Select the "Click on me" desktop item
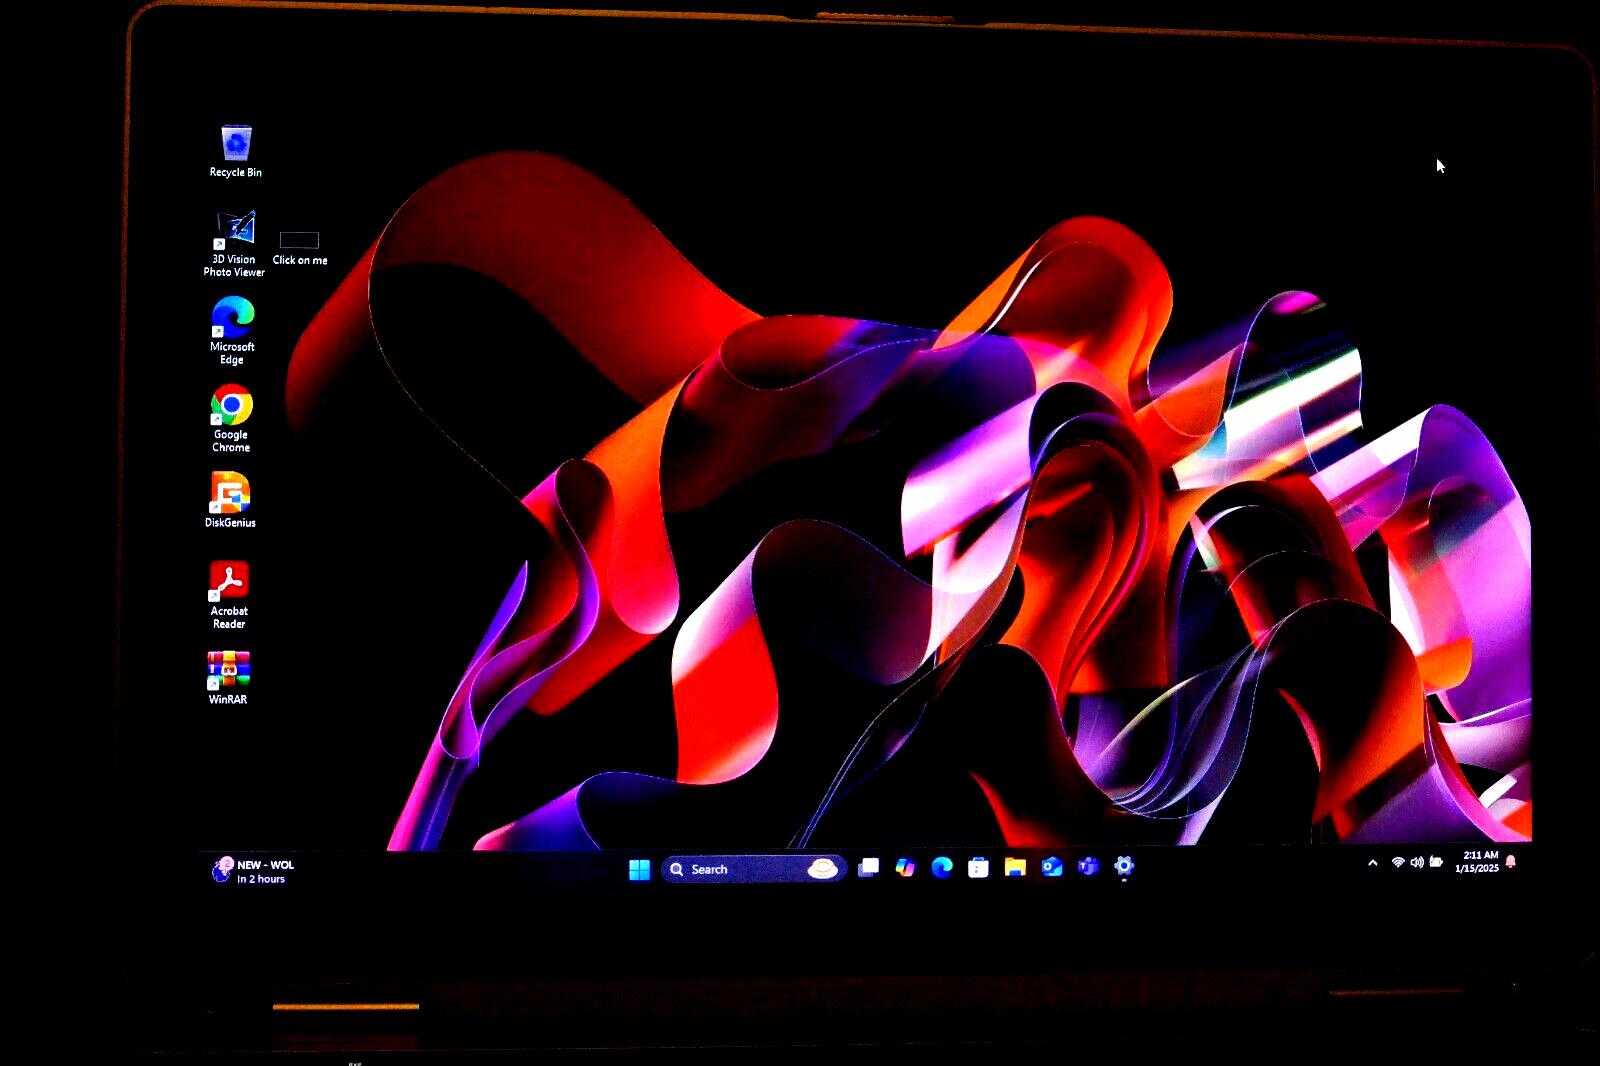The image size is (1600, 1066). pos(300,247)
